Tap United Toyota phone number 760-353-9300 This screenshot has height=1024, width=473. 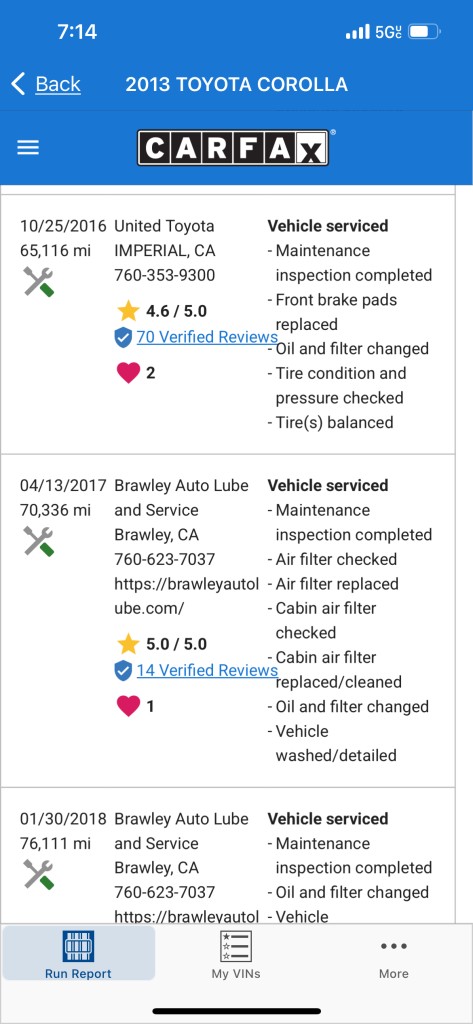(x=165, y=275)
